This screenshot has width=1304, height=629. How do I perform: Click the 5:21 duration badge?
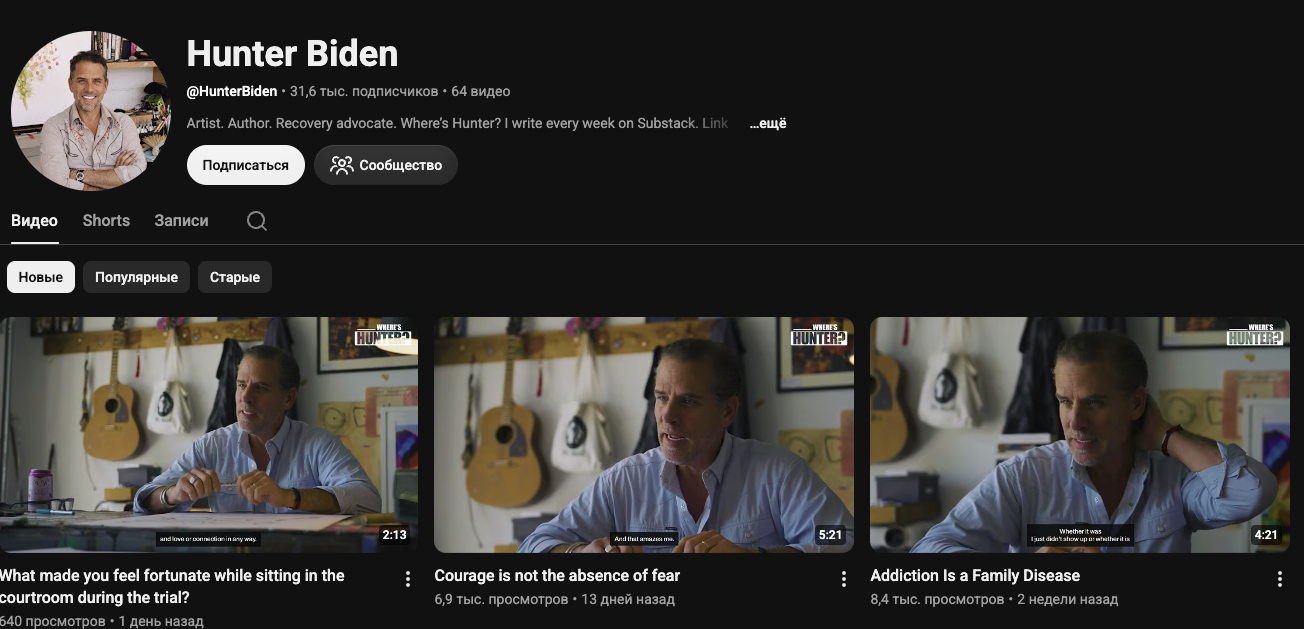(831, 535)
